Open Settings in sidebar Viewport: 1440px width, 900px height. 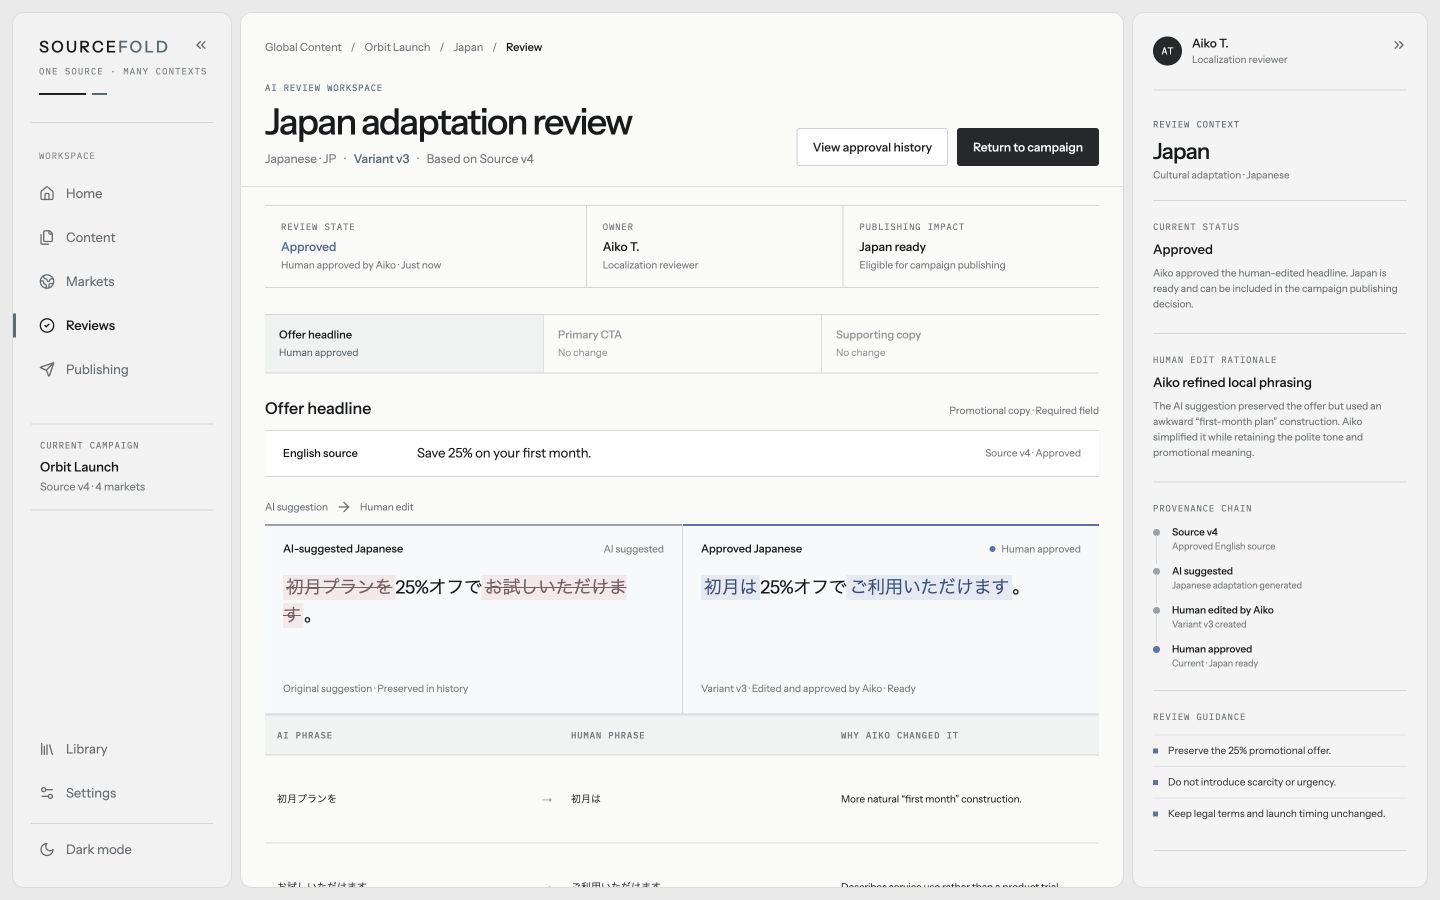[122, 793]
